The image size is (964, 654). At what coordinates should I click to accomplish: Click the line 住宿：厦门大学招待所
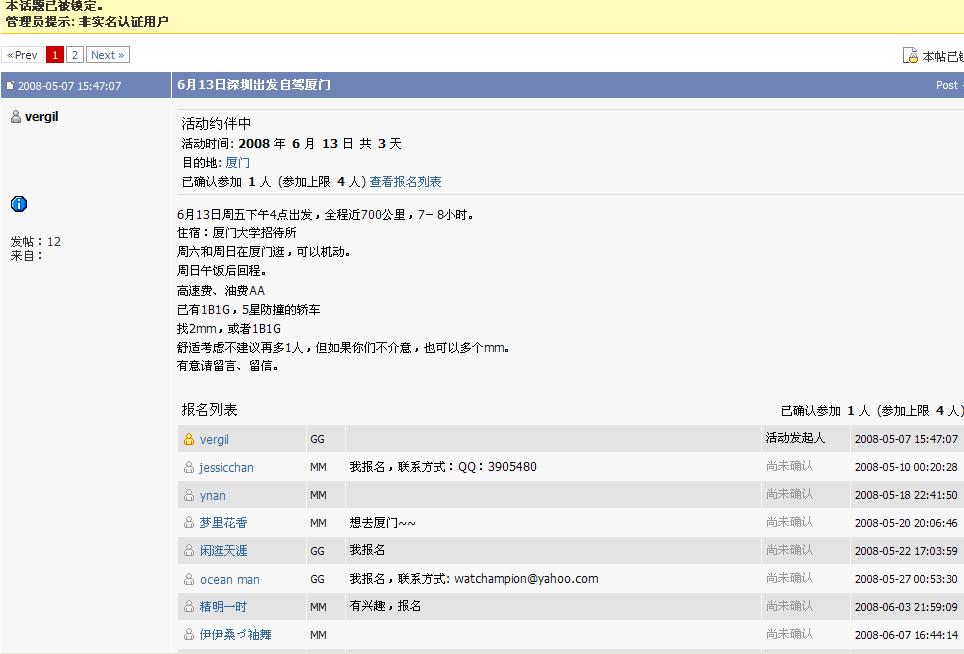point(237,233)
